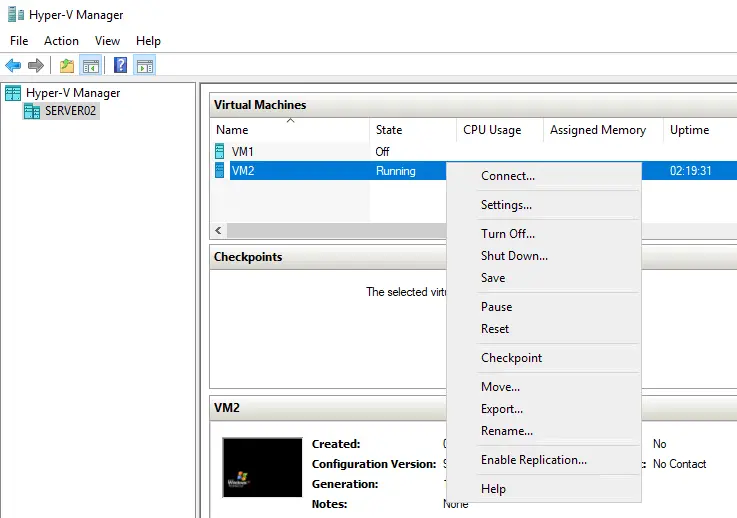Click the Forward arrow toolbar icon
The image size is (737, 518).
pos(36,66)
